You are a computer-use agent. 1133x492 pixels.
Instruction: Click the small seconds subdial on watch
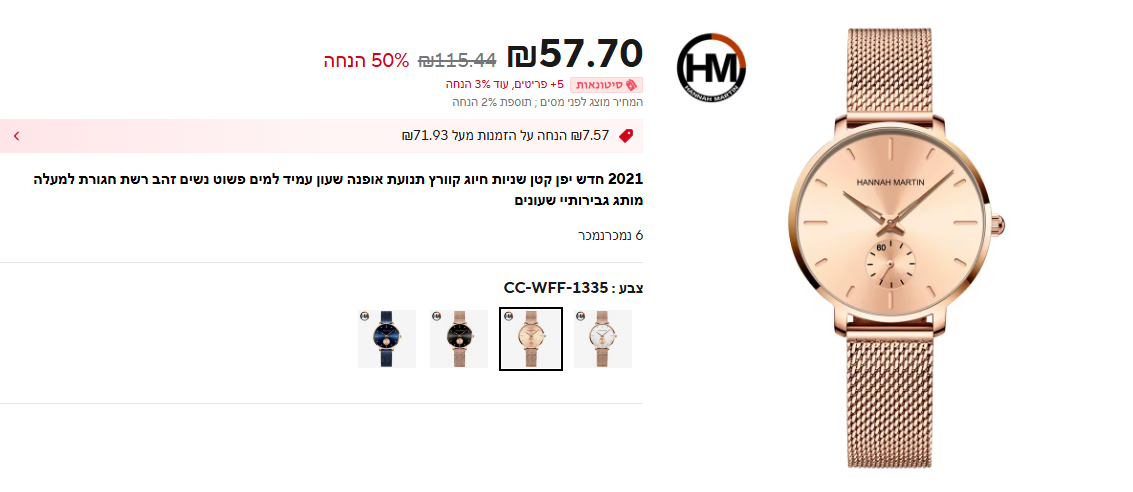[x=889, y=263]
